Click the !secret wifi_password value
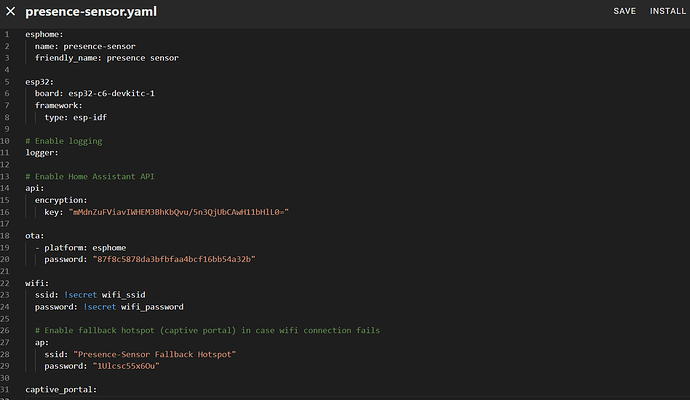Image resolution: width=690 pixels, height=400 pixels. tap(138, 306)
